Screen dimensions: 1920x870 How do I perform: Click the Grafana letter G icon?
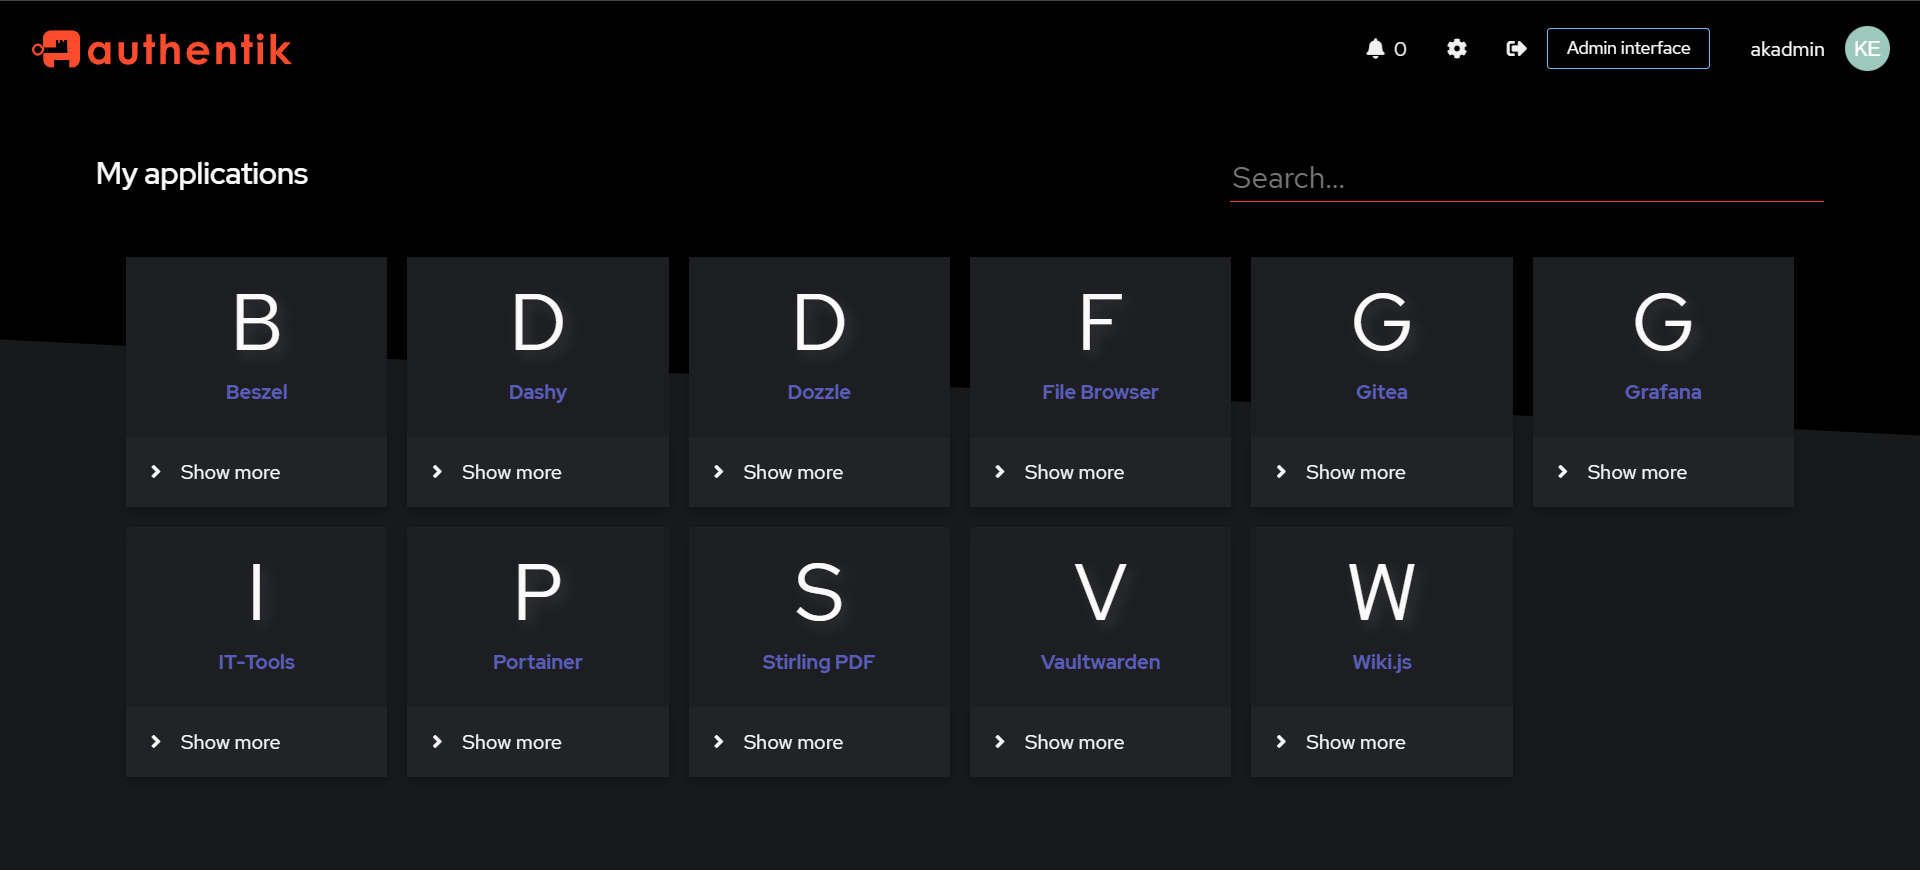point(1663,323)
